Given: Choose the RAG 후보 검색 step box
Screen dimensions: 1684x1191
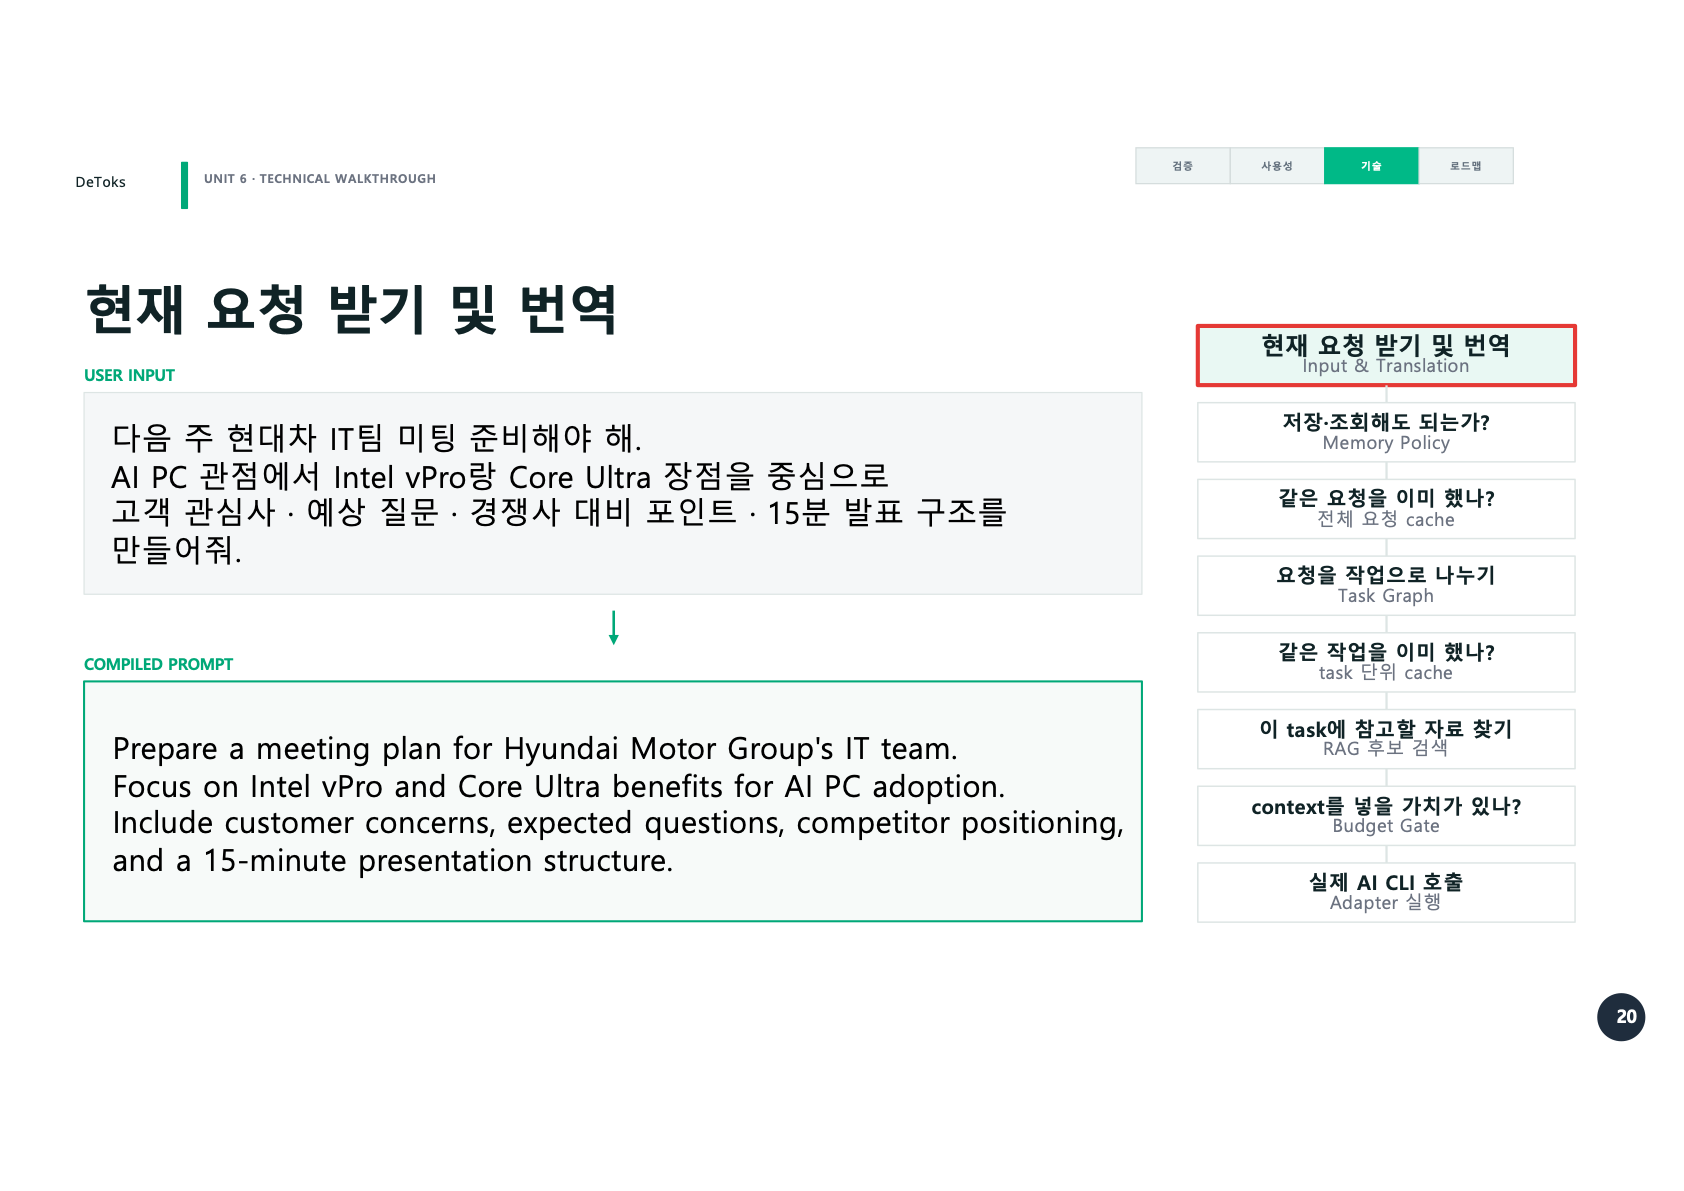Looking at the screenshot, I should click(x=1386, y=739).
